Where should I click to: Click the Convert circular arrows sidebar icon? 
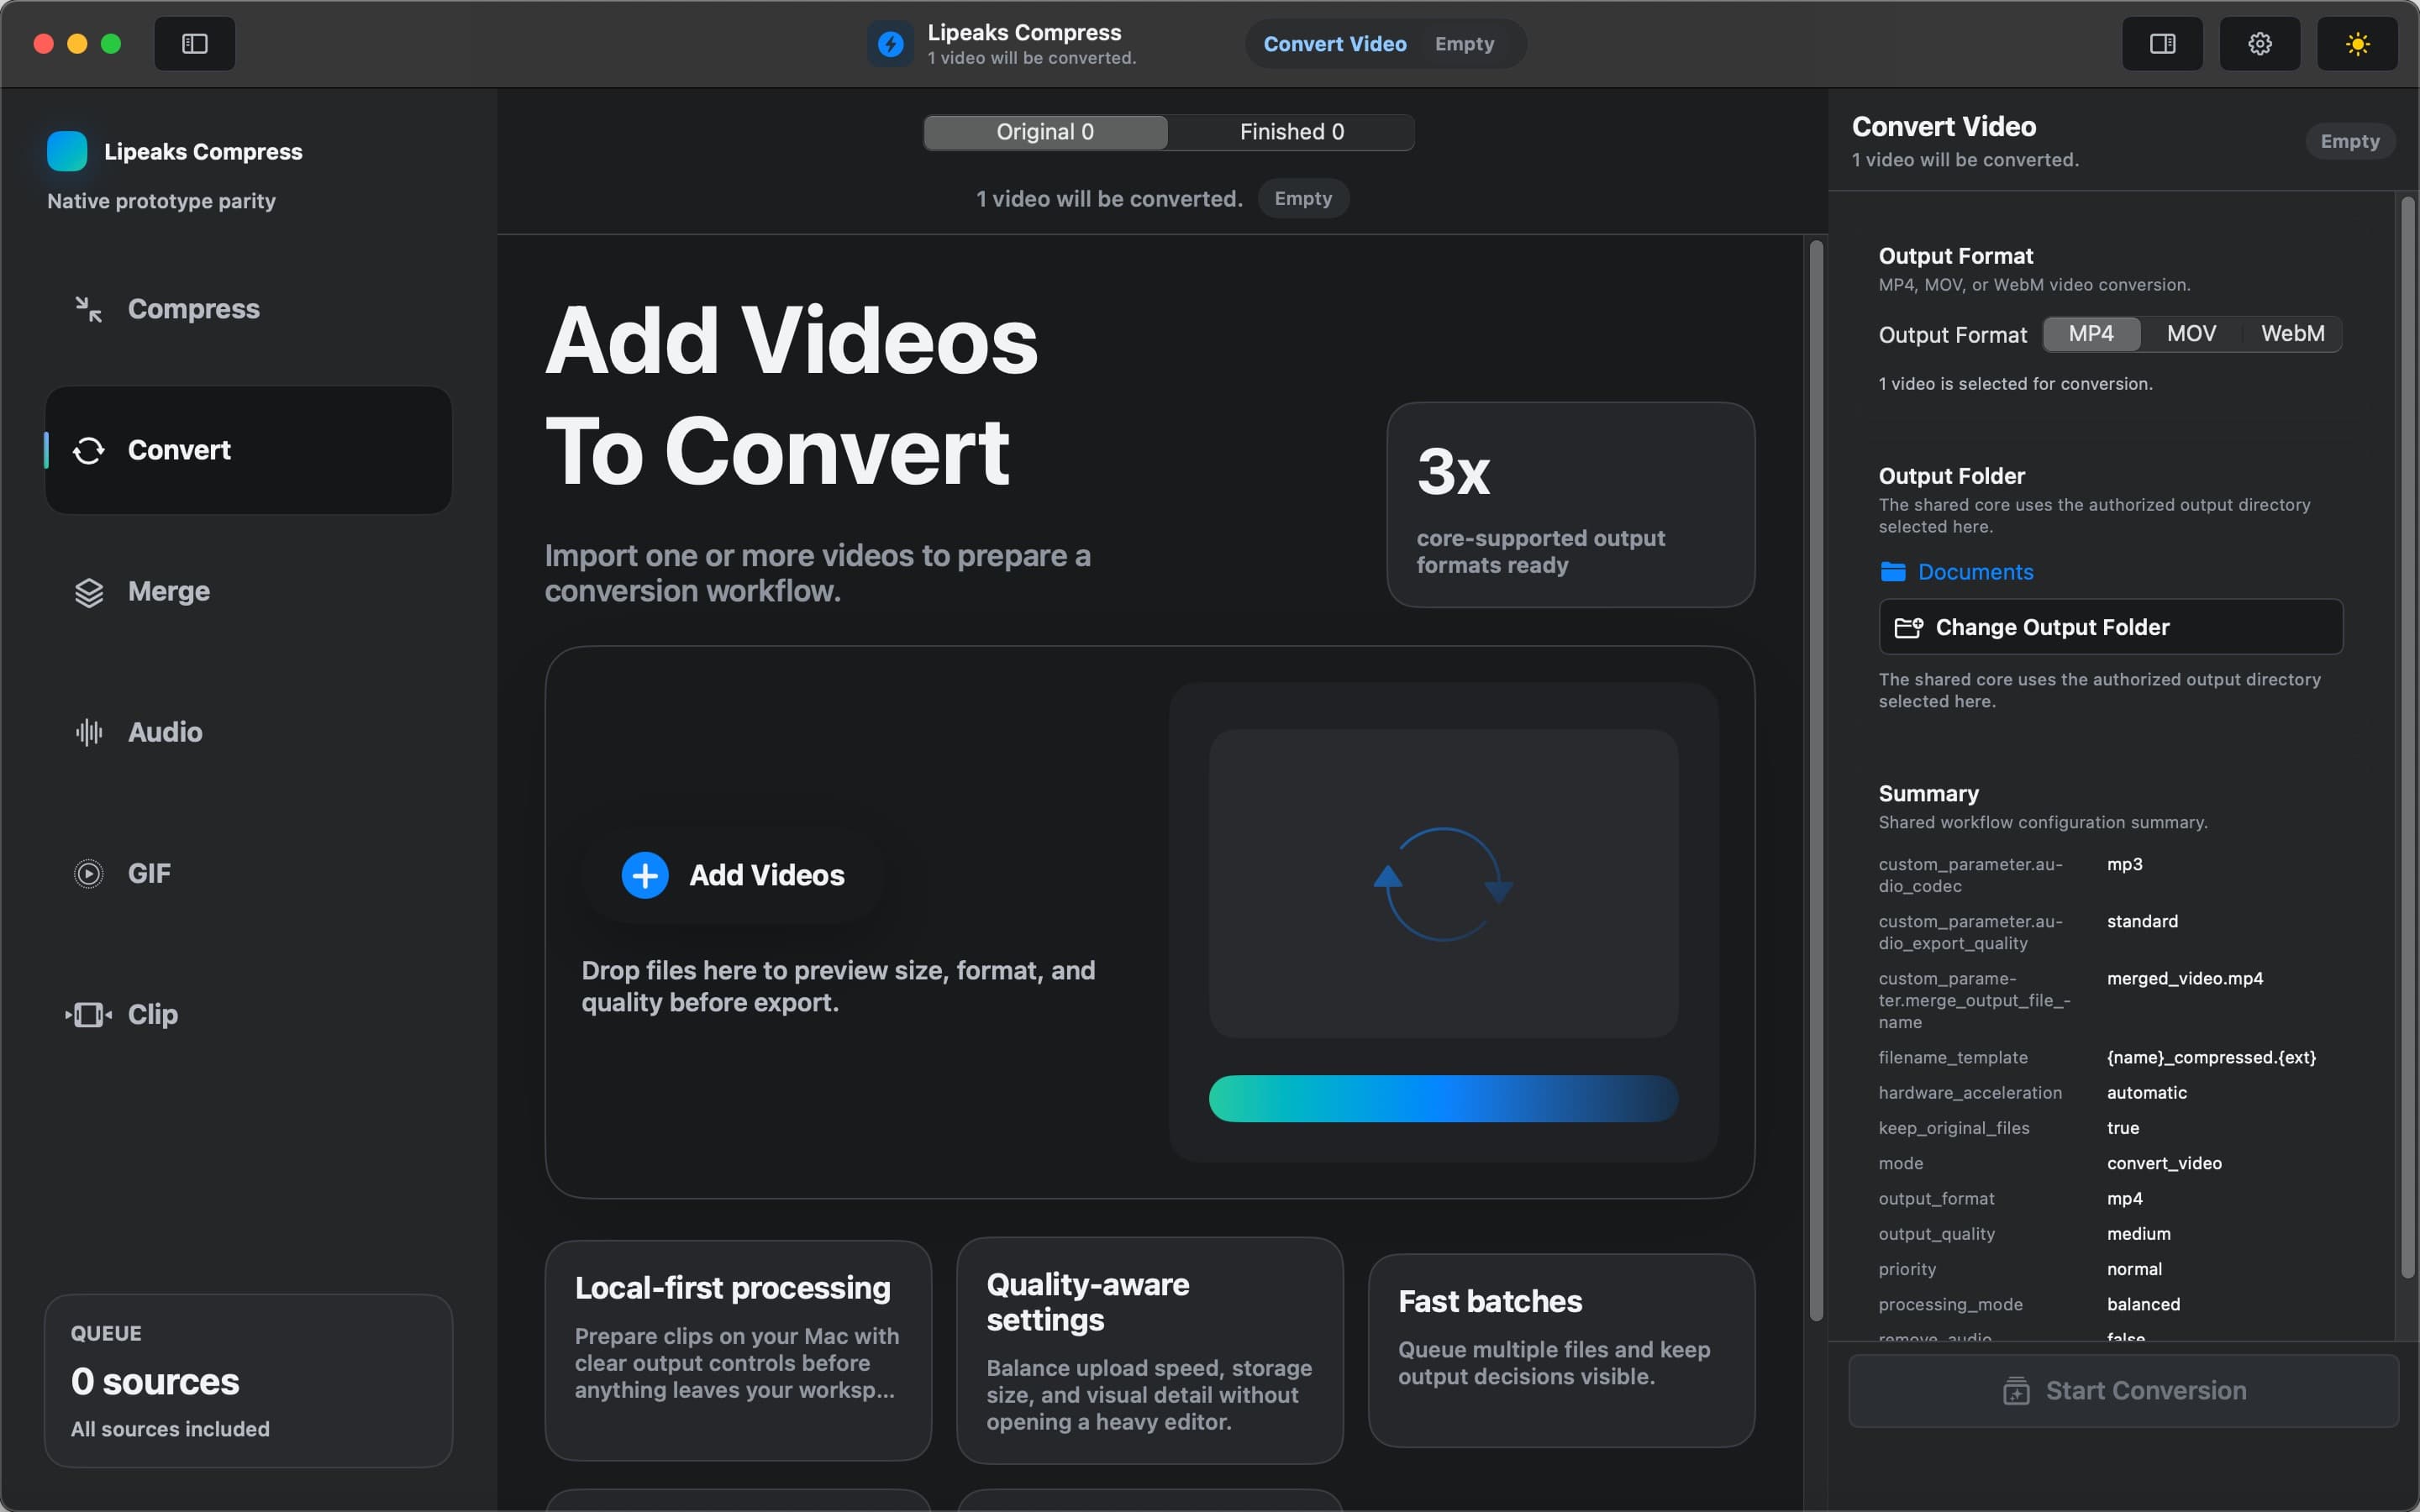(x=89, y=450)
